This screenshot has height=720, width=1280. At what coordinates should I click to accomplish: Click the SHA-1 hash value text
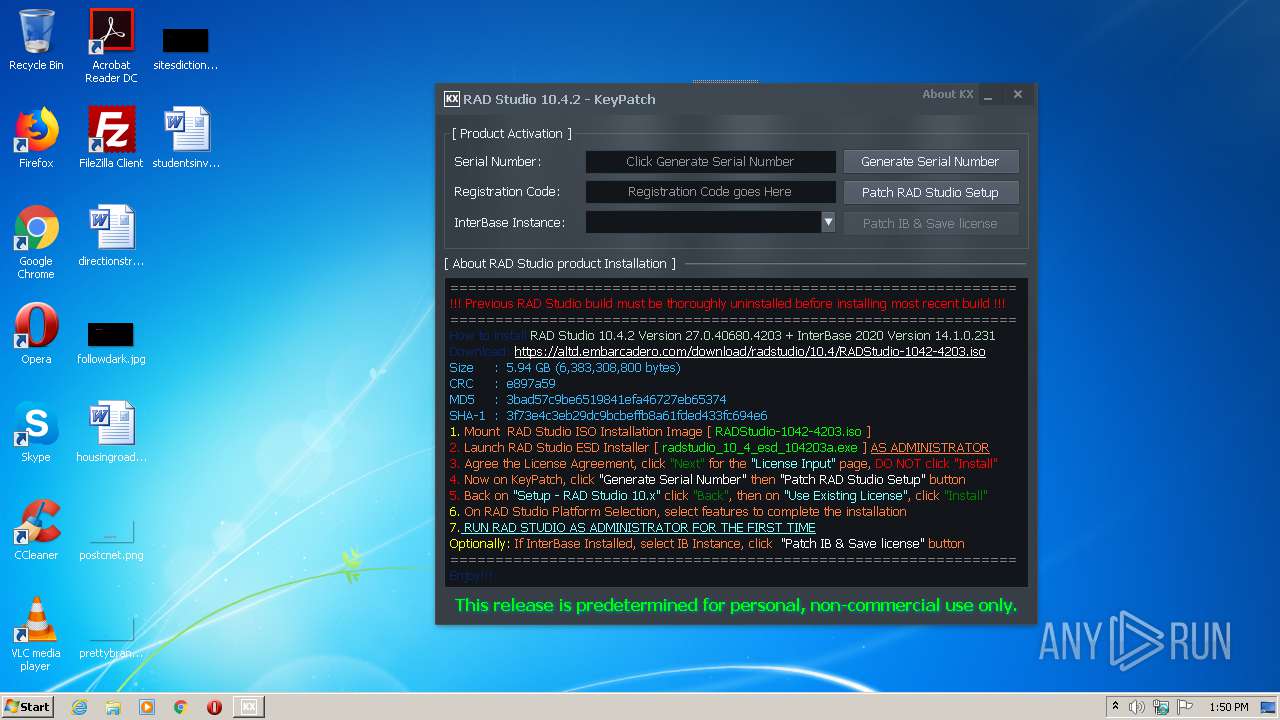636,416
